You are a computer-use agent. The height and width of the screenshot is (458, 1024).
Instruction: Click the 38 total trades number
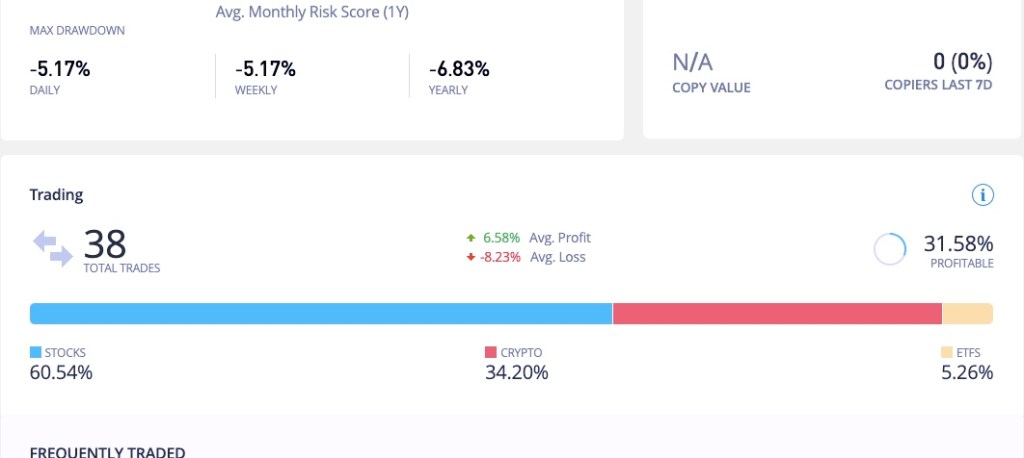105,243
